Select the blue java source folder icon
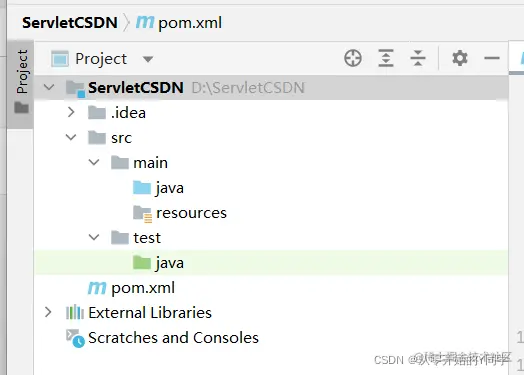 pyautogui.click(x=142, y=188)
